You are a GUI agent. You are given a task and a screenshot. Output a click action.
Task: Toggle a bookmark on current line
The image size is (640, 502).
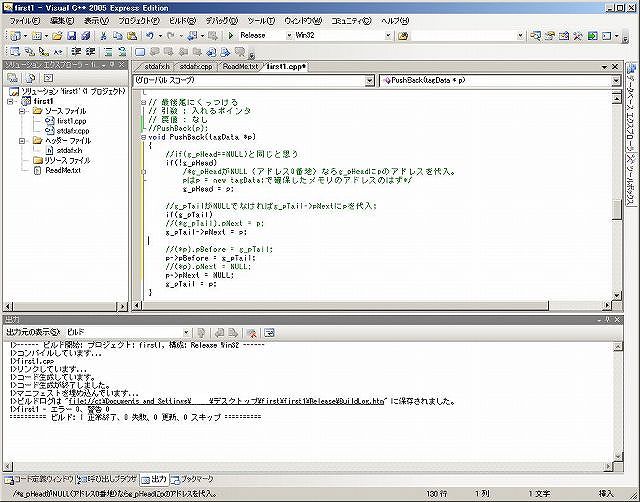click(x=140, y=52)
